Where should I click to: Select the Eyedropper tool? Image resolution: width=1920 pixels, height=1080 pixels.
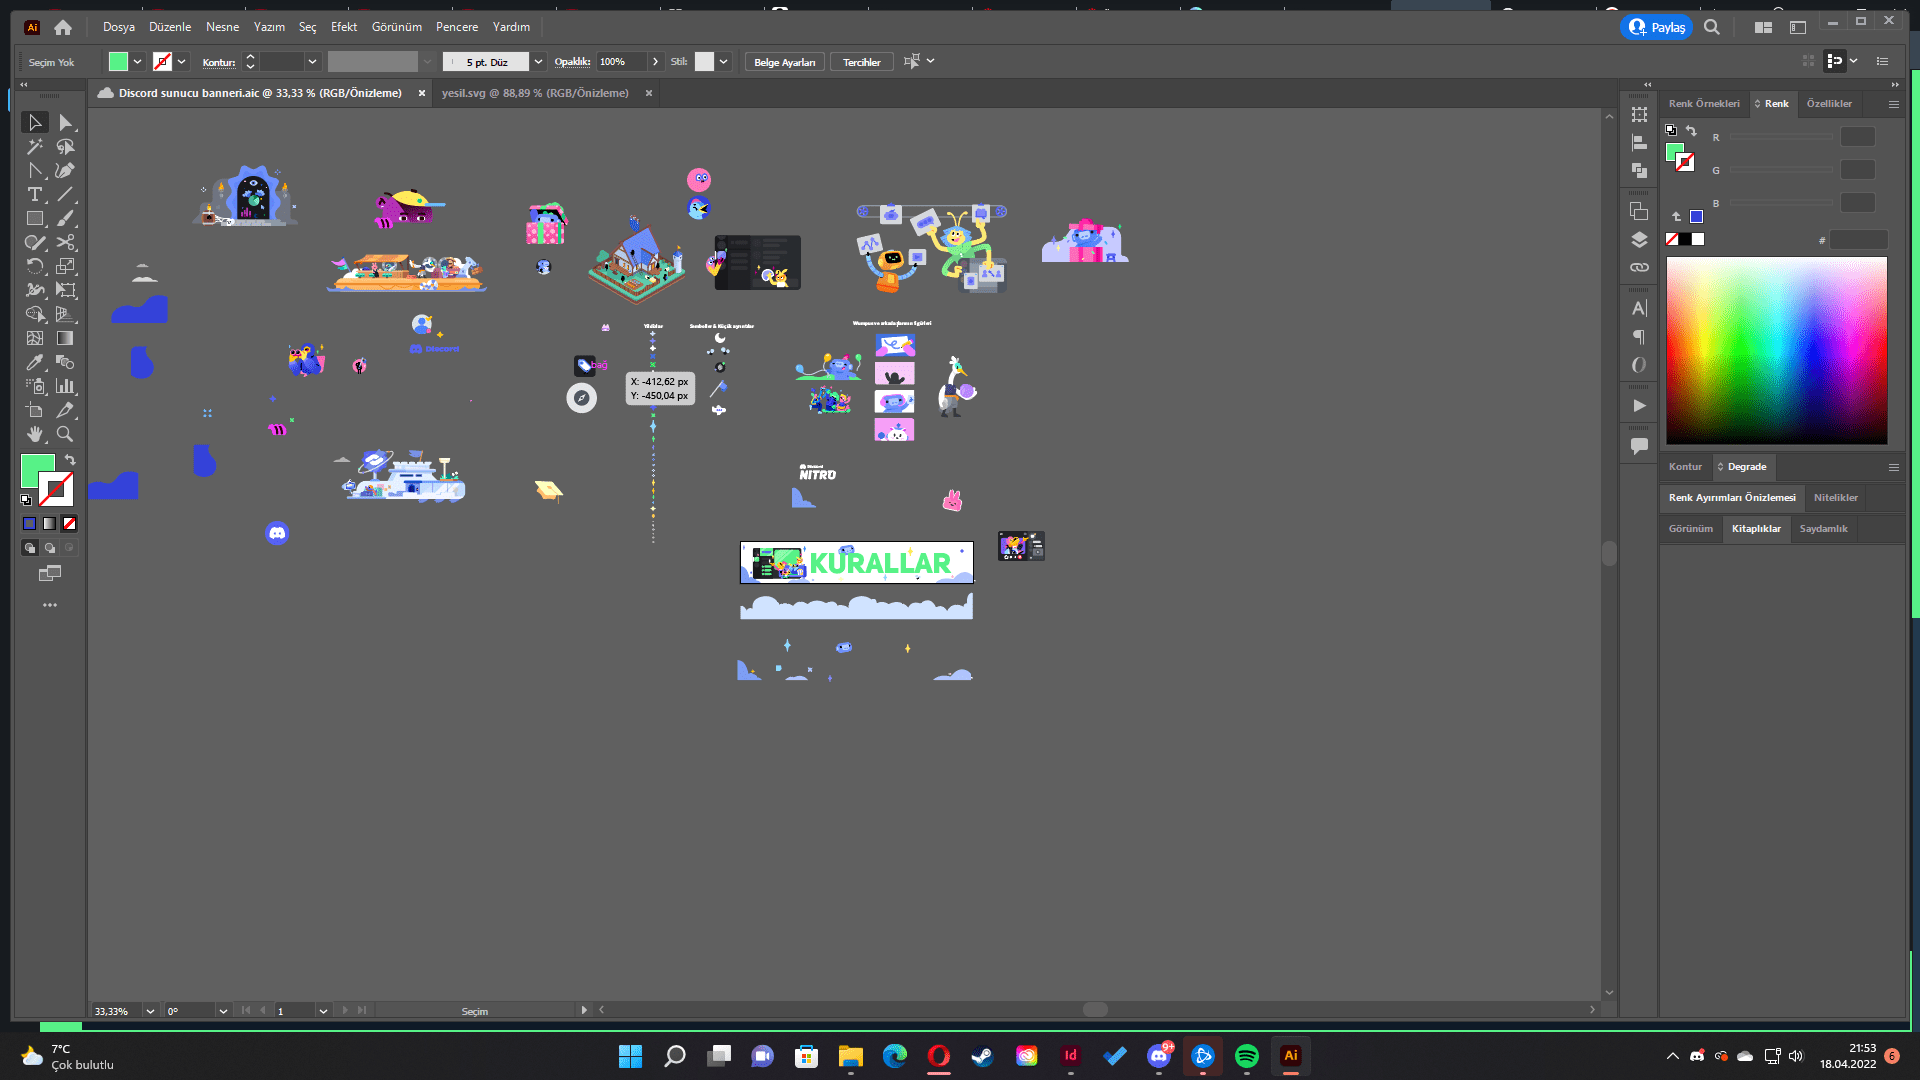pos(35,362)
